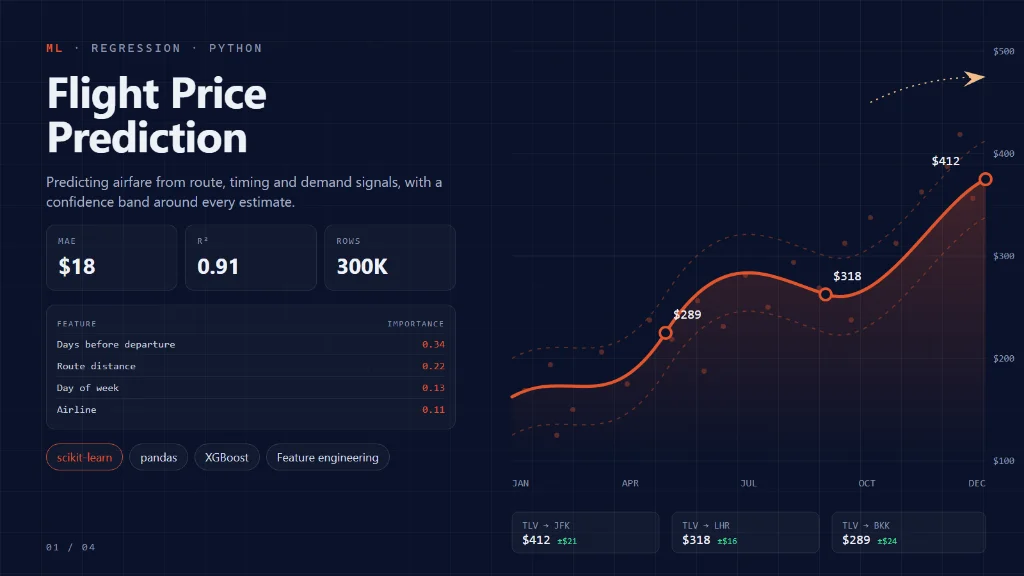Pick the December chart point above $400

[x=985, y=179]
